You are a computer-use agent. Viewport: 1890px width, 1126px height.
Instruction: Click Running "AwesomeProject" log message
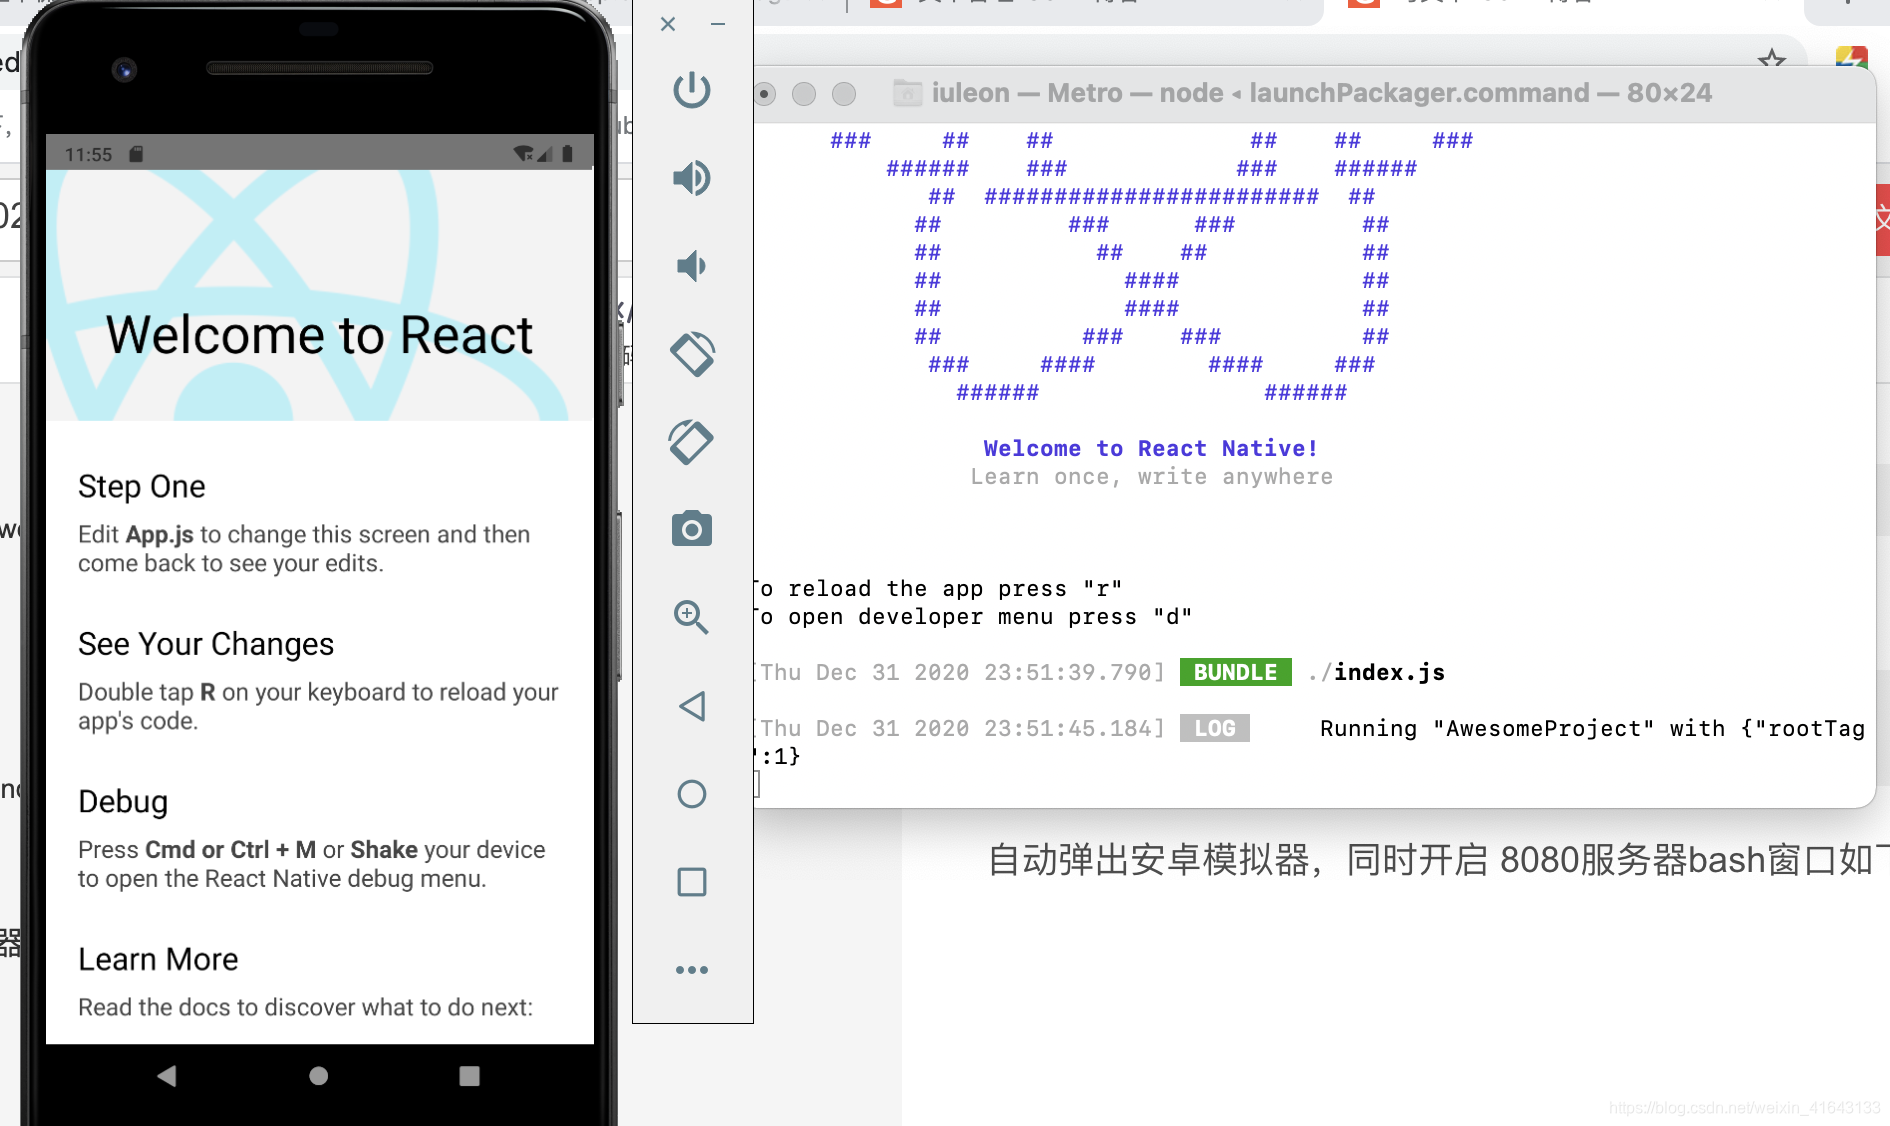pos(1592,729)
